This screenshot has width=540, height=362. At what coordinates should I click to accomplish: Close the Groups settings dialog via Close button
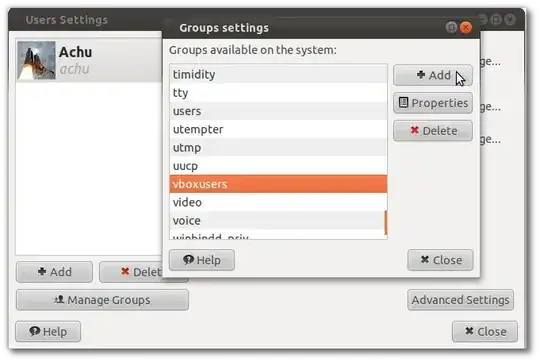pyautogui.click(x=440, y=260)
